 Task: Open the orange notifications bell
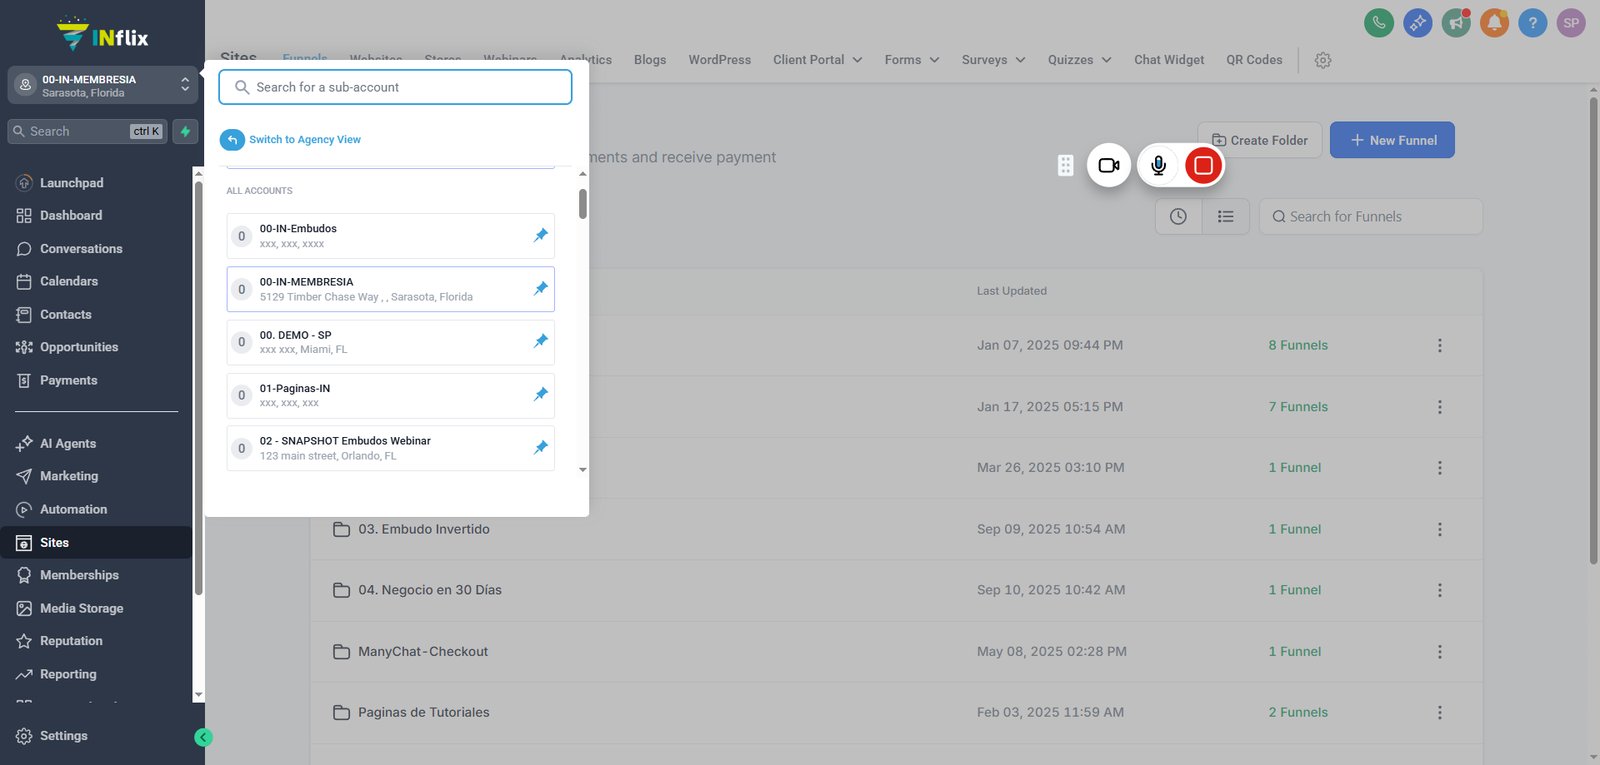[1494, 23]
